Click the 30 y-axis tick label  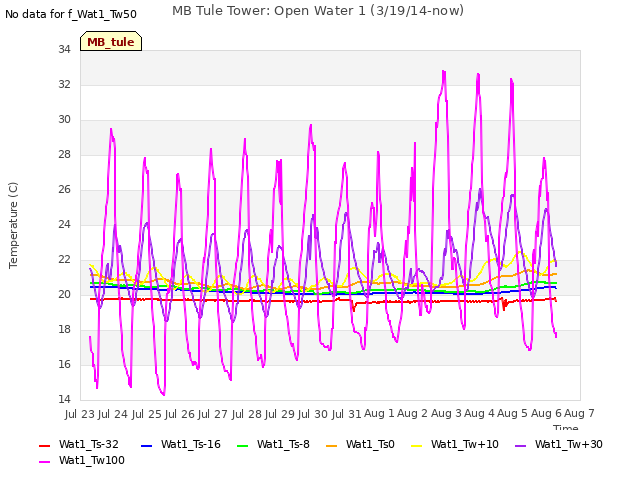pos(64,119)
